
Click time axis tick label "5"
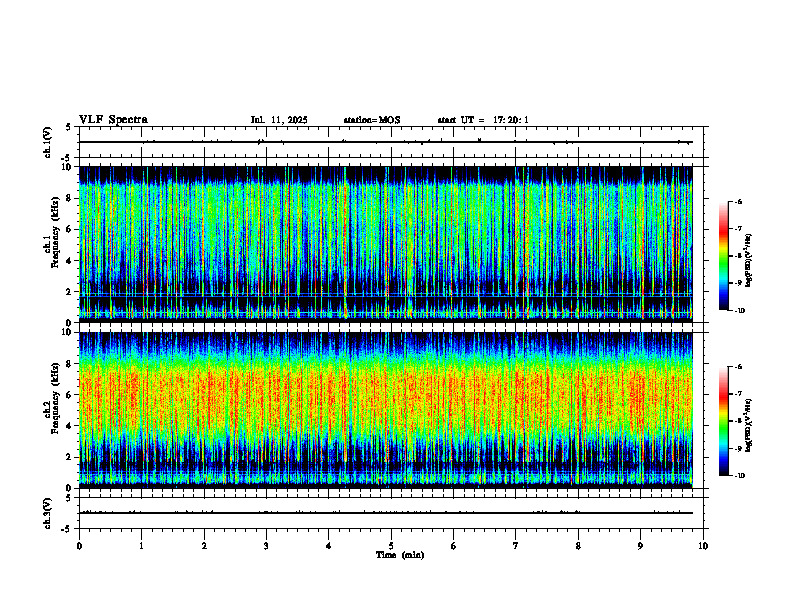coord(391,546)
